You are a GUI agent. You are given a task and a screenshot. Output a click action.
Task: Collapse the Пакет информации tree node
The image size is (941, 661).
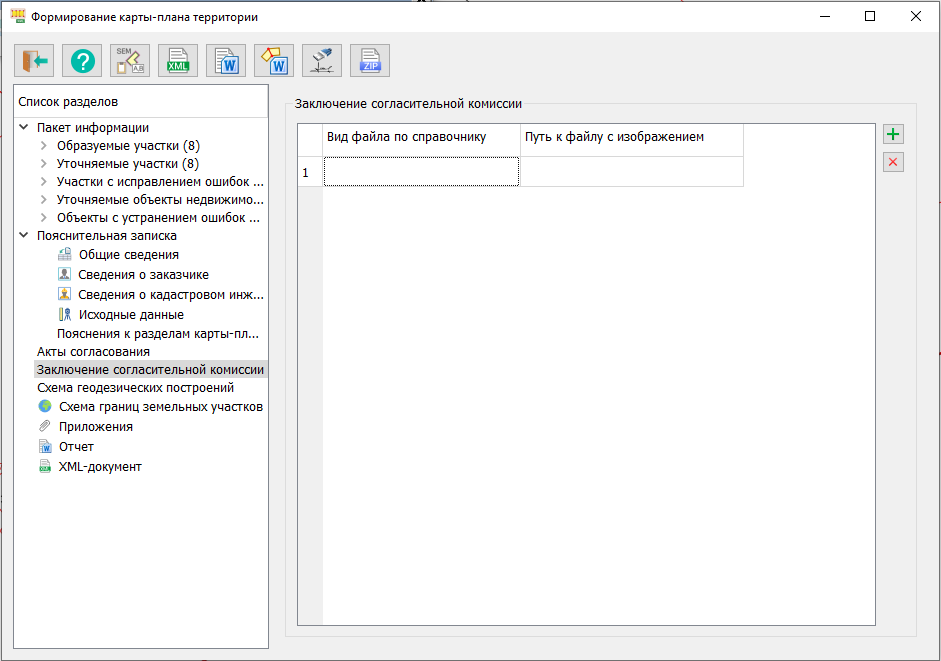(24, 127)
